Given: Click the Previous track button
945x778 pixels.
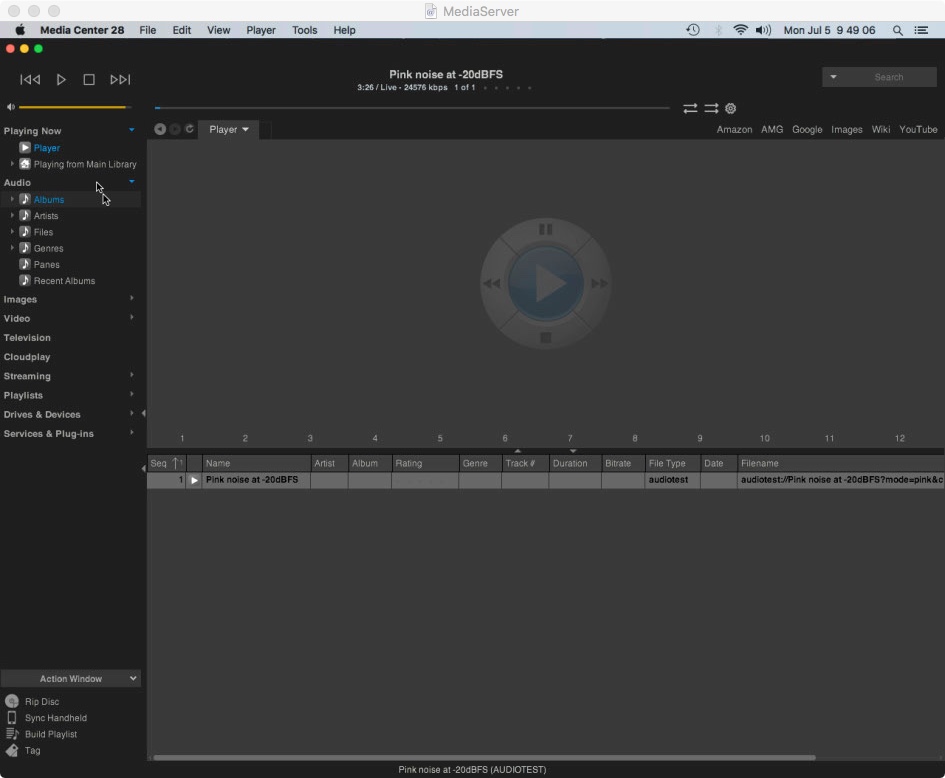Looking at the screenshot, I should (30, 80).
